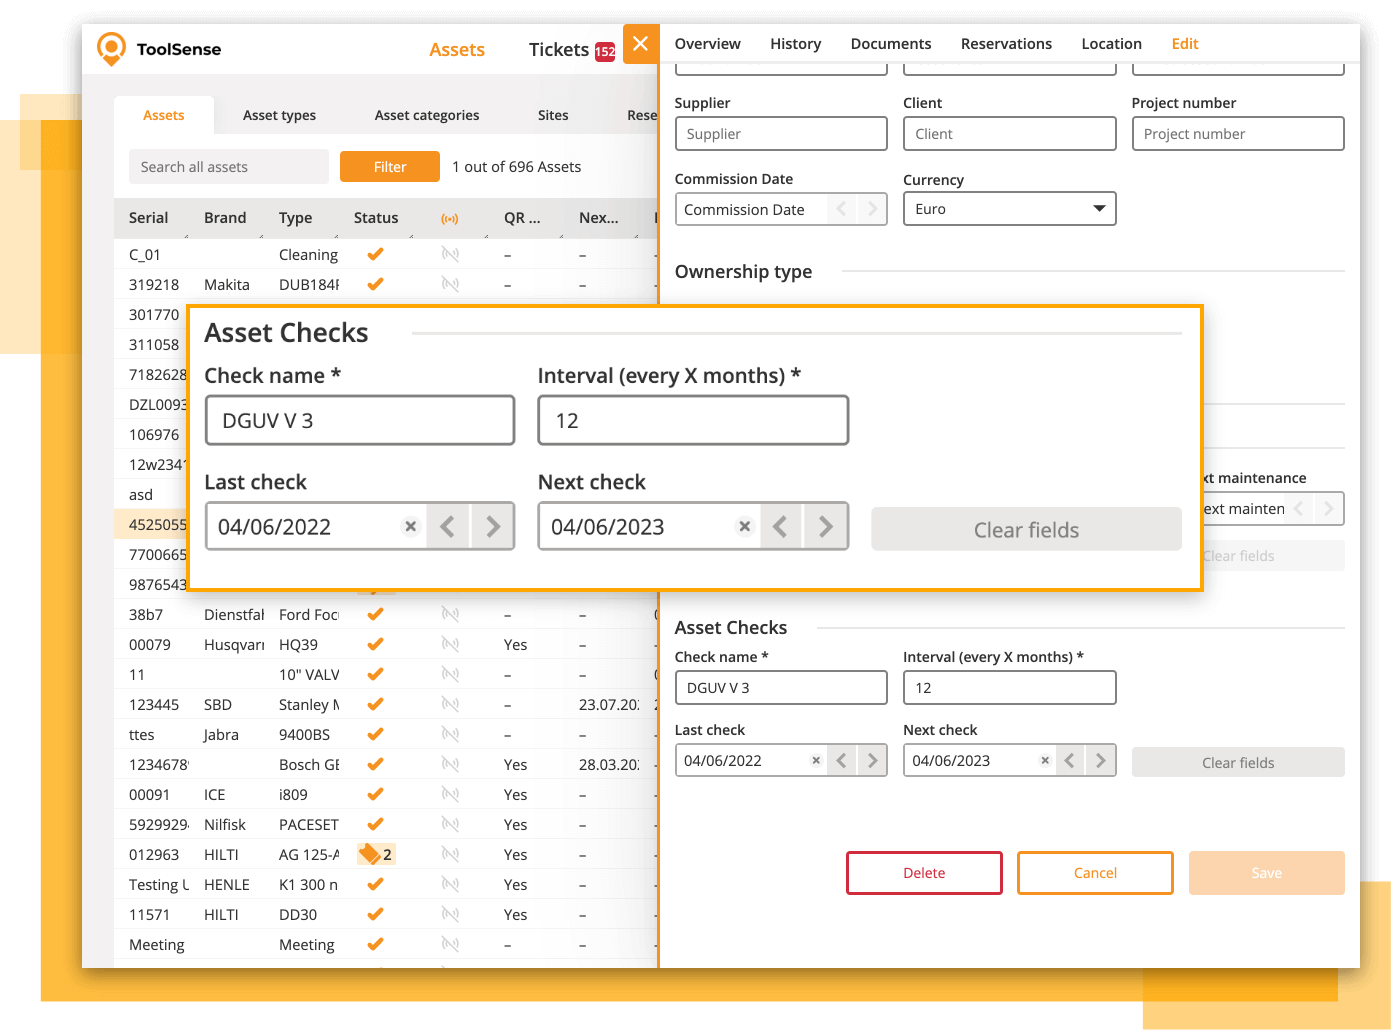Viewport: 1391px width, 1030px height.
Task: Click the Cancel button
Action: [x=1095, y=873]
